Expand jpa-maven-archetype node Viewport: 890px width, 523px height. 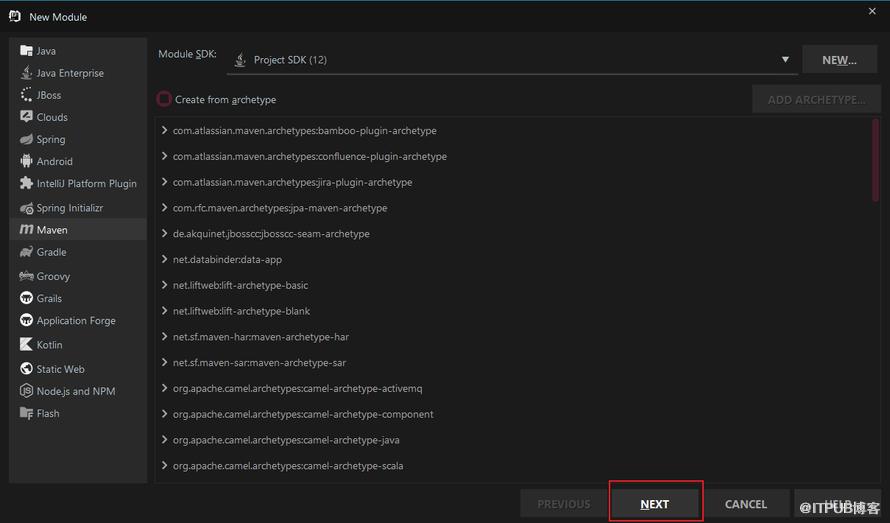pos(164,207)
